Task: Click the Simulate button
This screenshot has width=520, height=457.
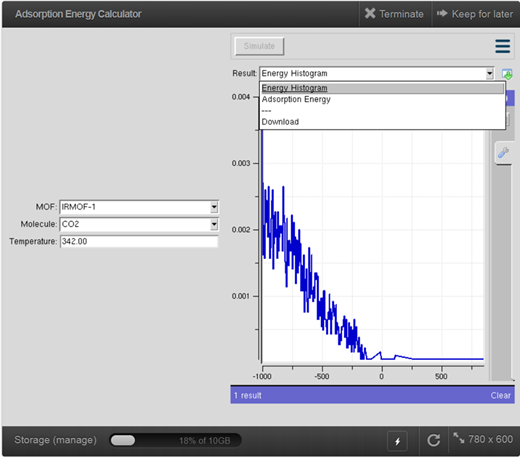Action: tap(259, 46)
